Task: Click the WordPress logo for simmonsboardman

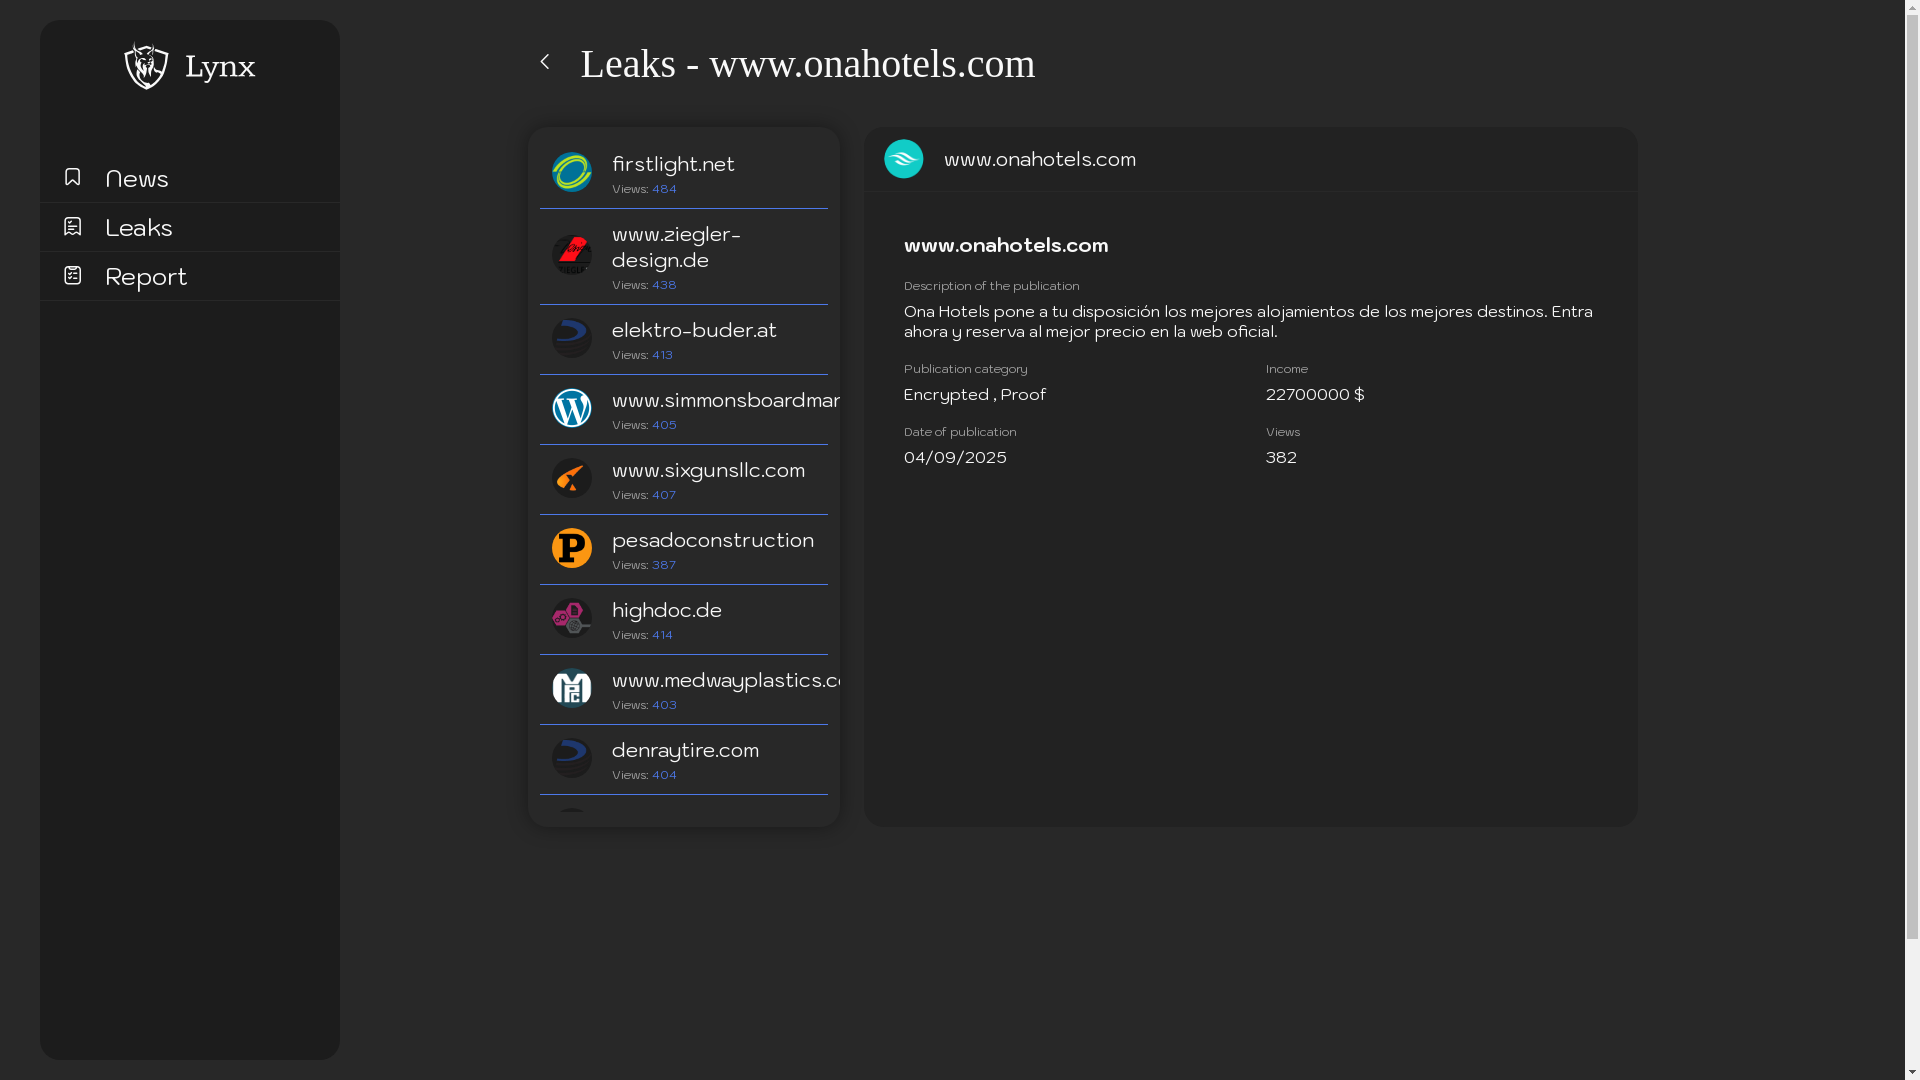Action: pyautogui.click(x=572, y=408)
